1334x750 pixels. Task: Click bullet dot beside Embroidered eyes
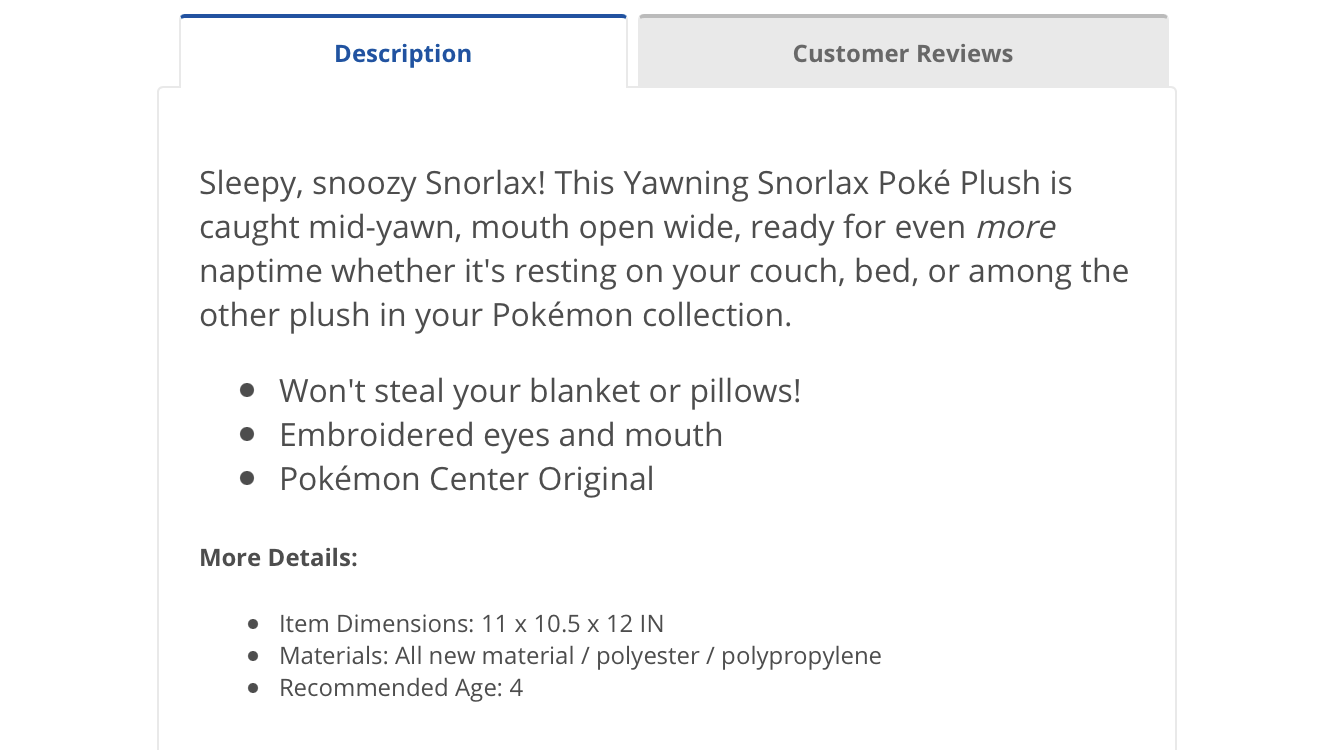coord(248,434)
